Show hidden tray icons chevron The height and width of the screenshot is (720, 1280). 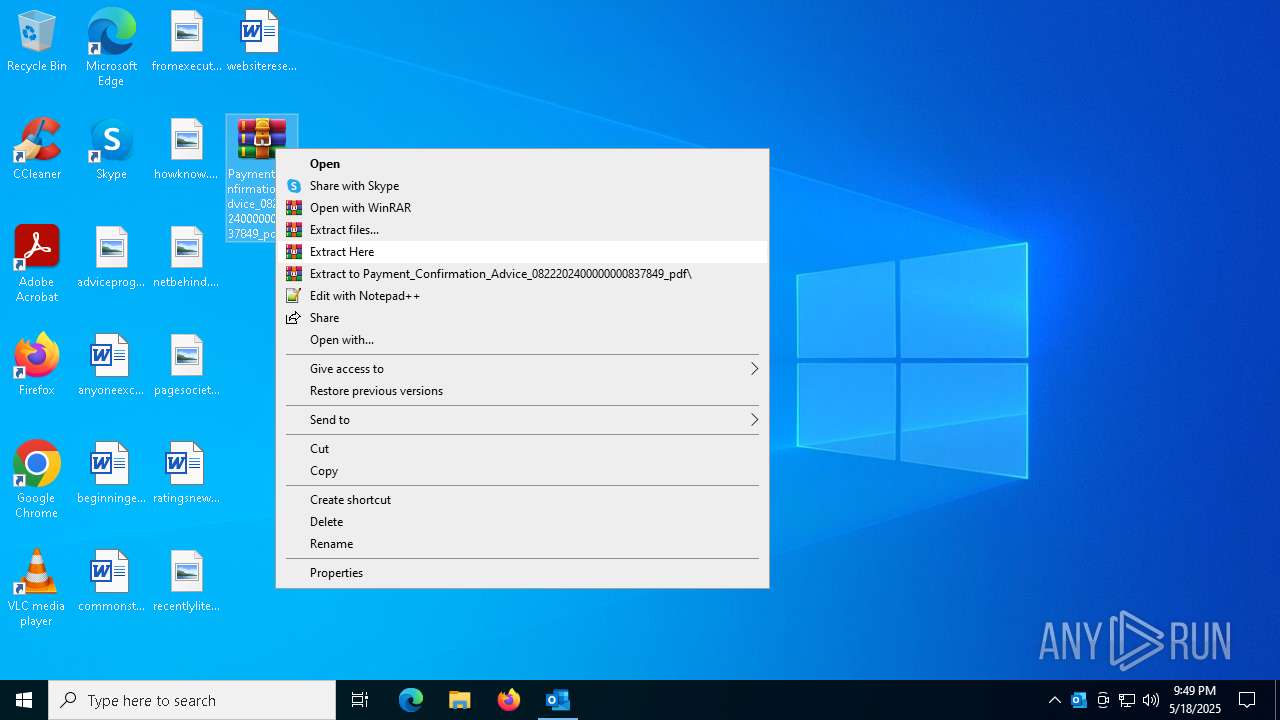coord(1054,700)
